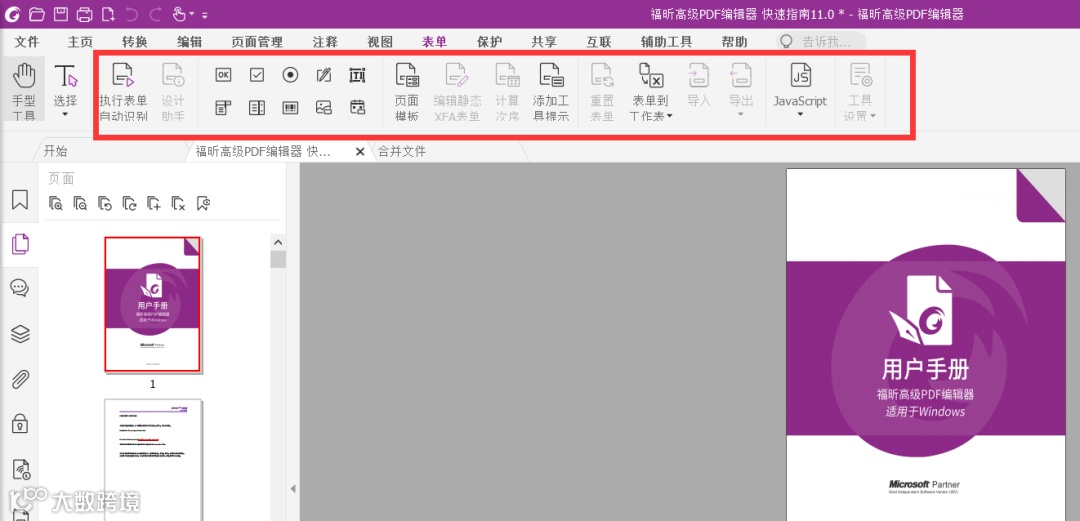Click the 添加工具提示 button
The width and height of the screenshot is (1080, 521).
[x=551, y=90]
